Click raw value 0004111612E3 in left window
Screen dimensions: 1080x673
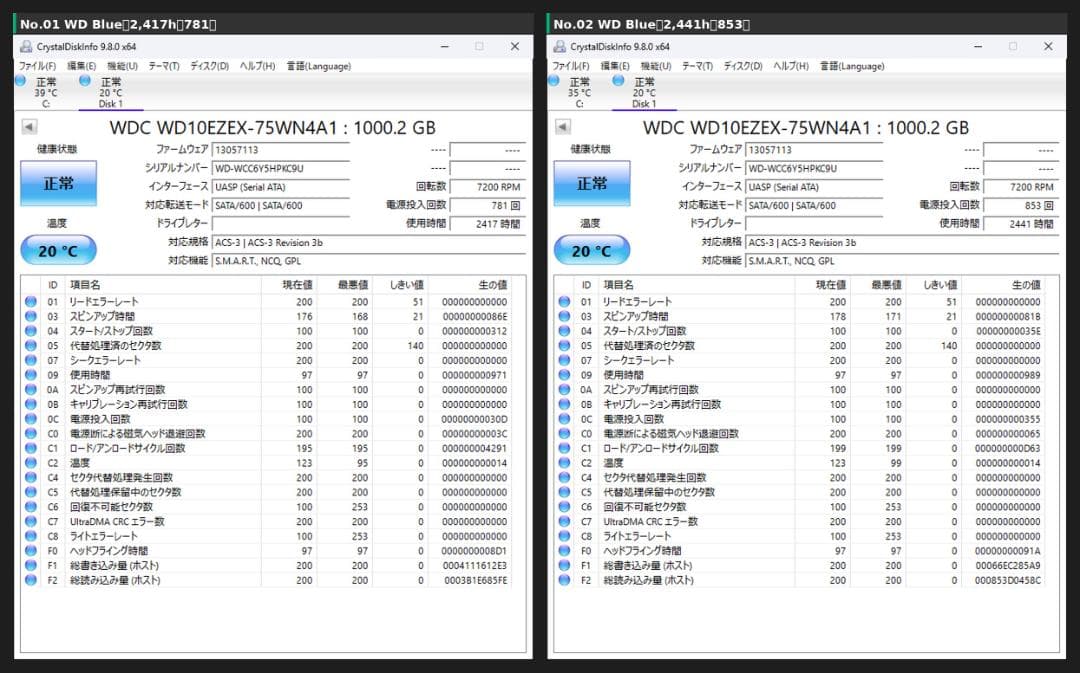[x=475, y=566]
